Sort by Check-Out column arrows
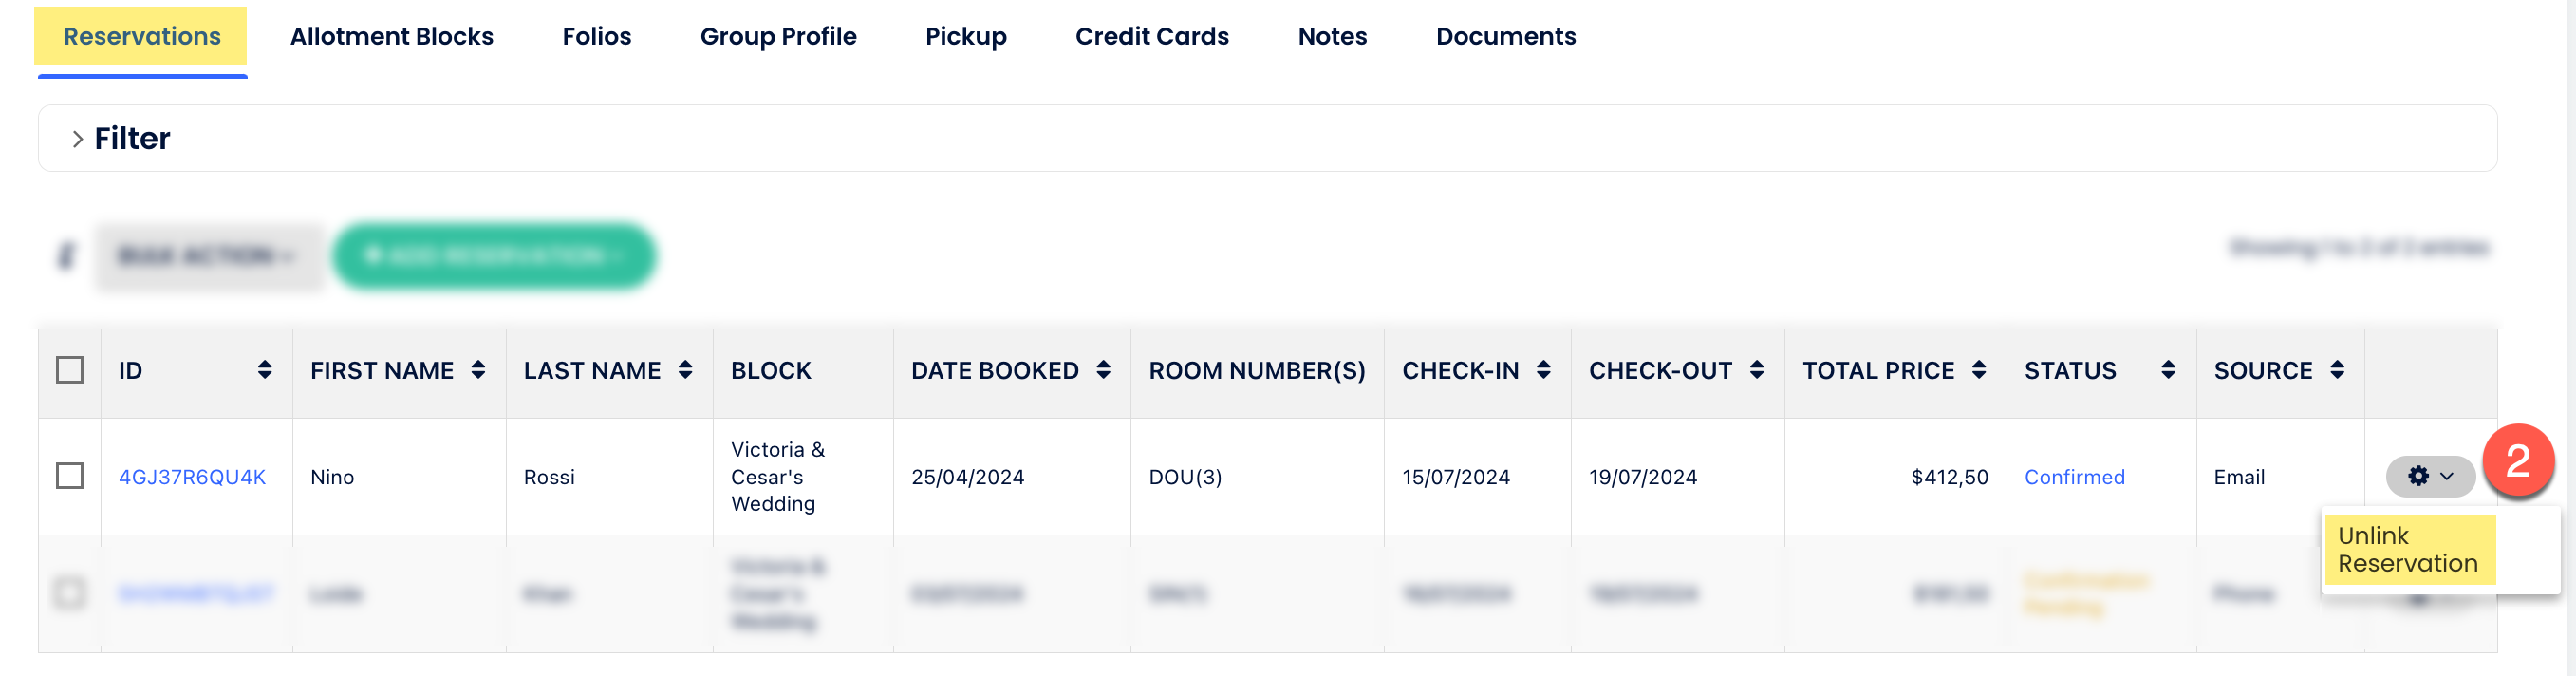2576x676 pixels. [1756, 370]
